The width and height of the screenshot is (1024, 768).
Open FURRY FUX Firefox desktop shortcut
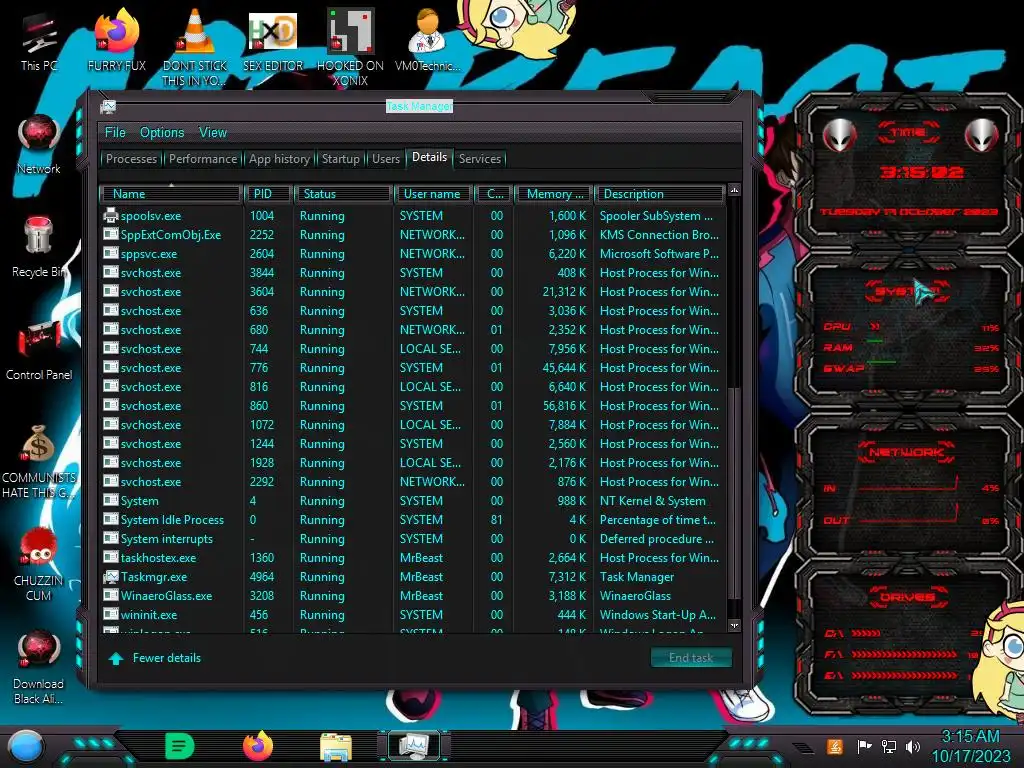[x=116, y=42]
